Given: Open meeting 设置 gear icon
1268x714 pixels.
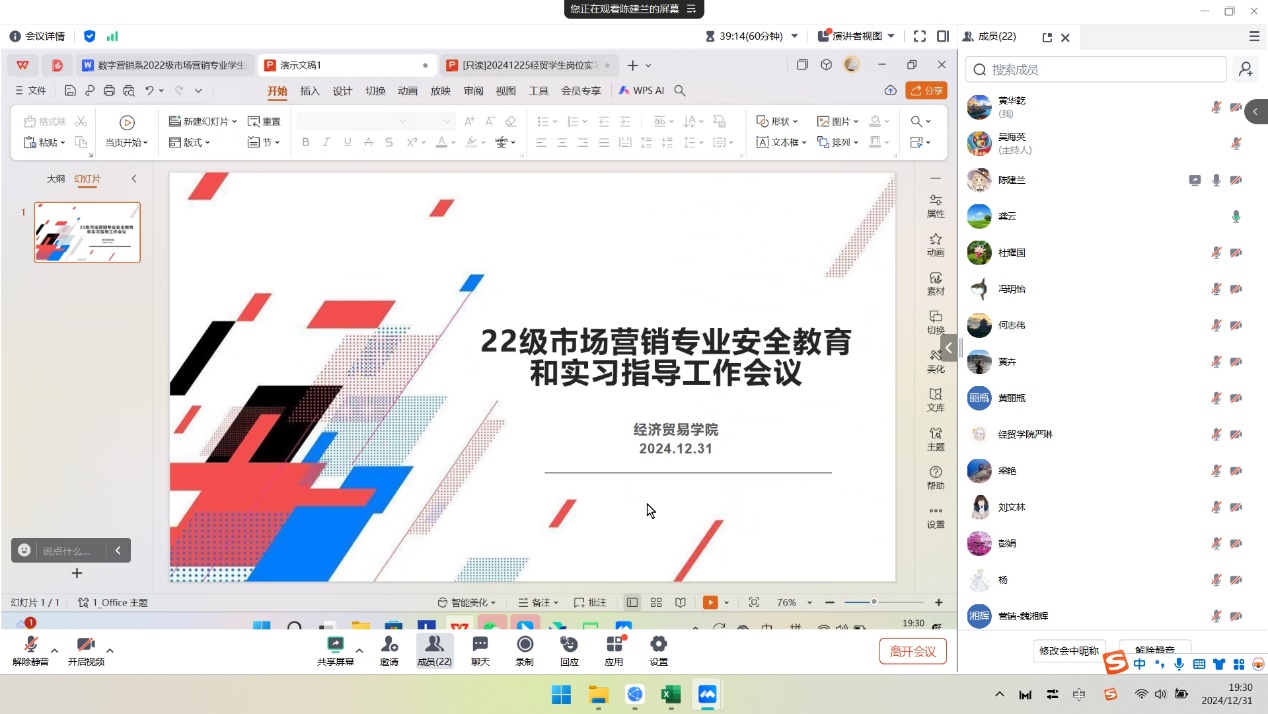Looking at the screenshot, I should [658, 649].
